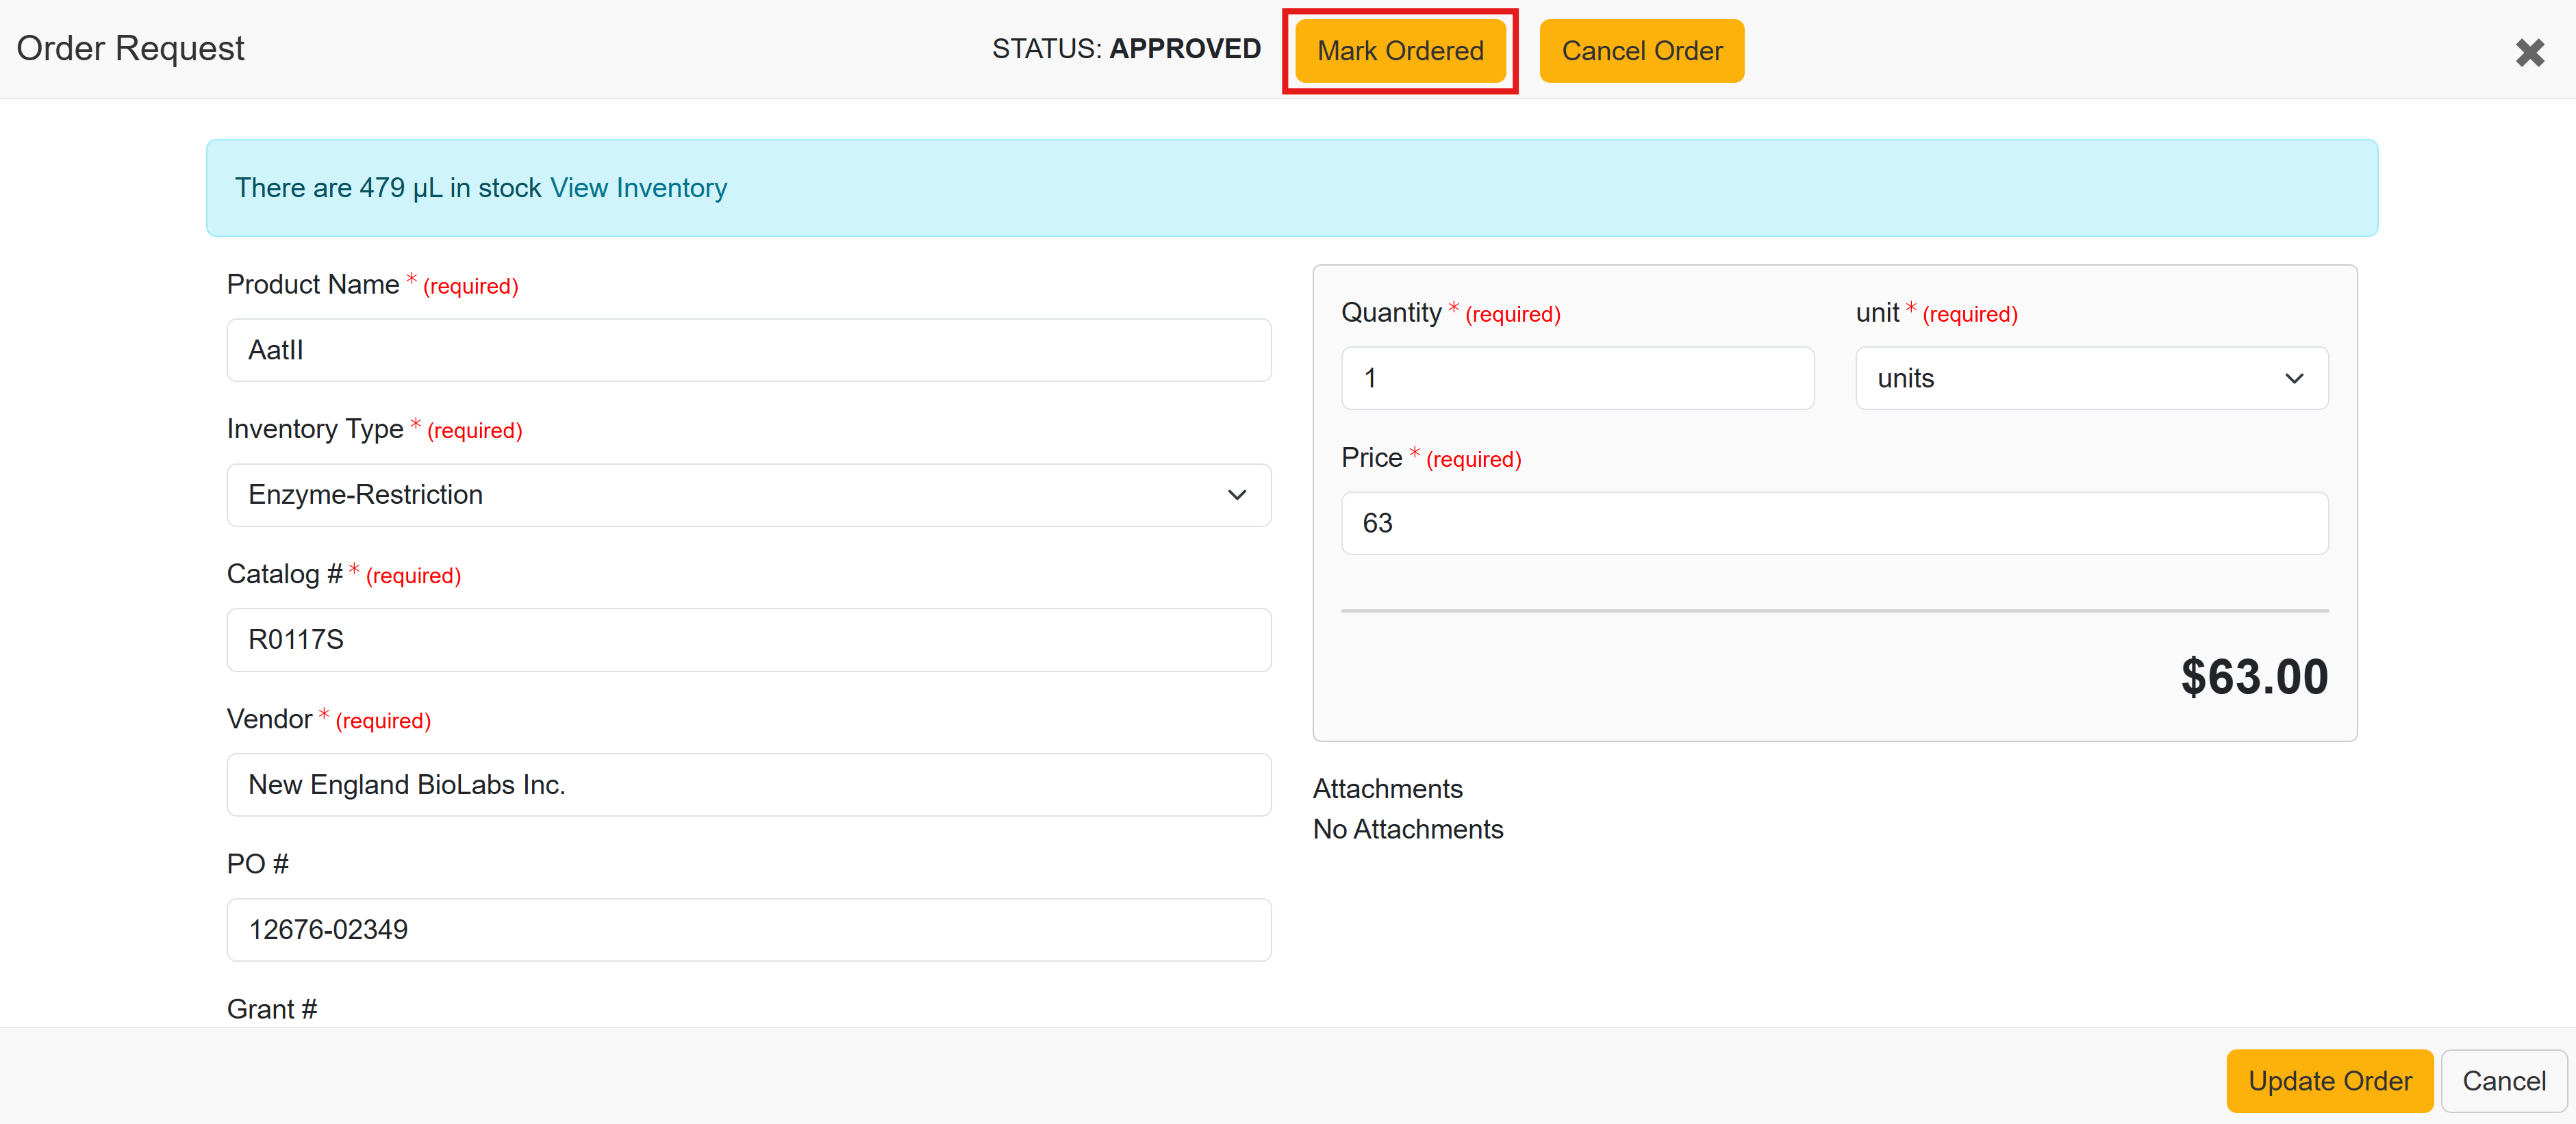Open the View Inventory link

[638, 188]
